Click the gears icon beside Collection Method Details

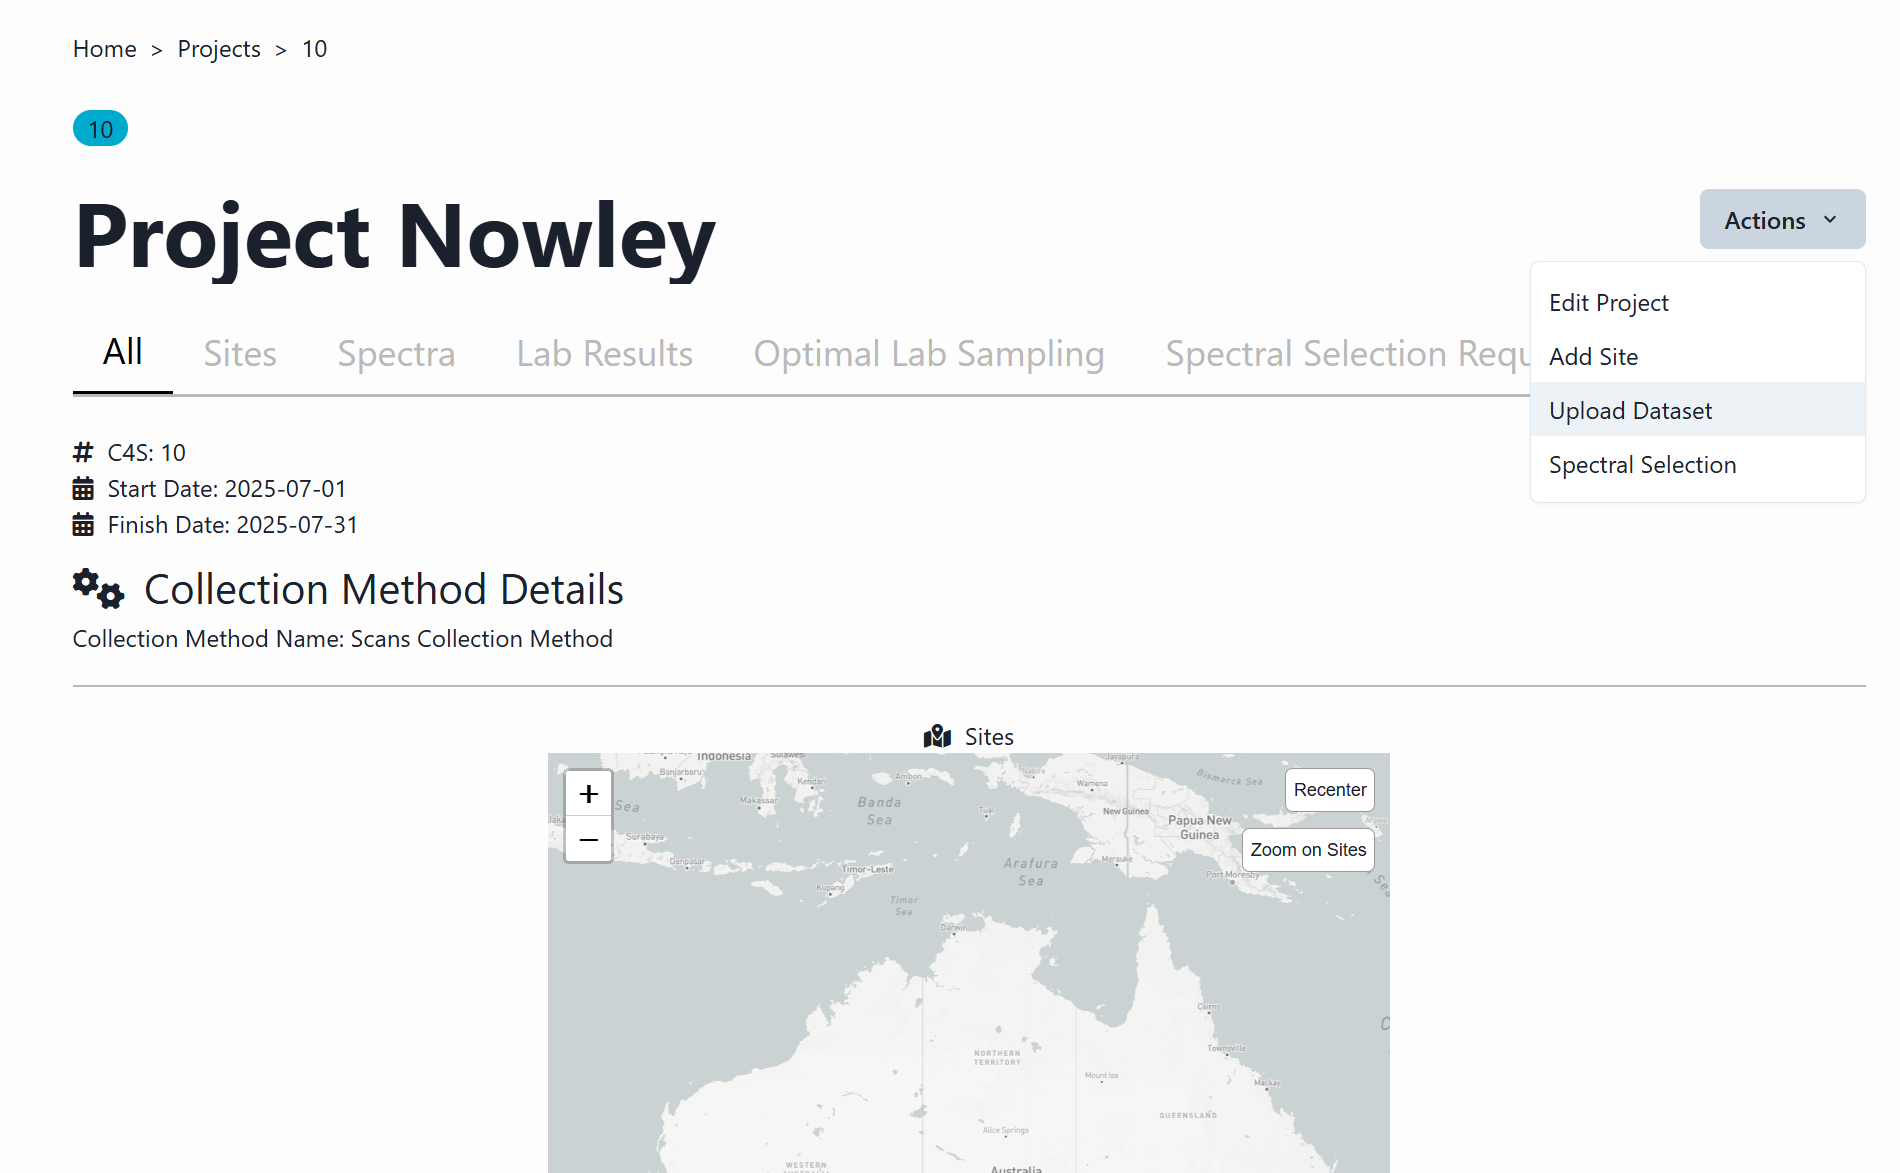pos(98,589)
